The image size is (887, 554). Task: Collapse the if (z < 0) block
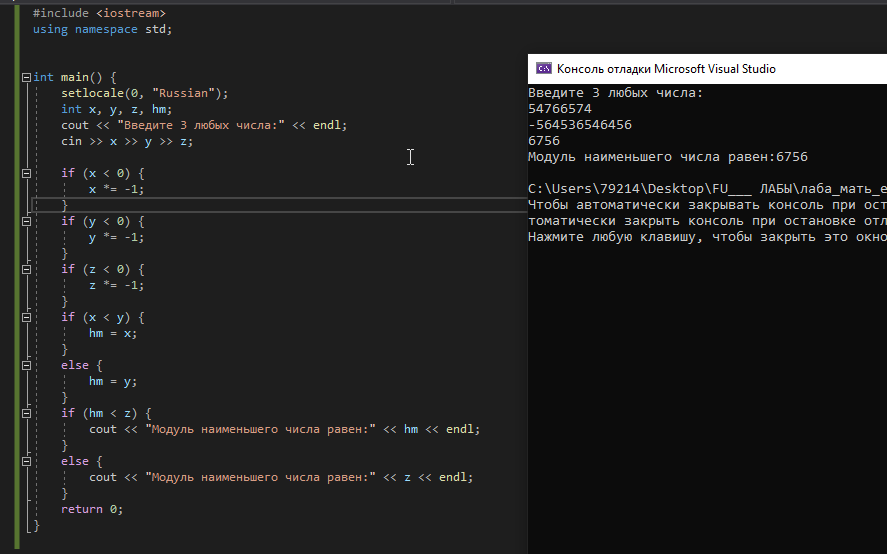[x=26, y=269]
